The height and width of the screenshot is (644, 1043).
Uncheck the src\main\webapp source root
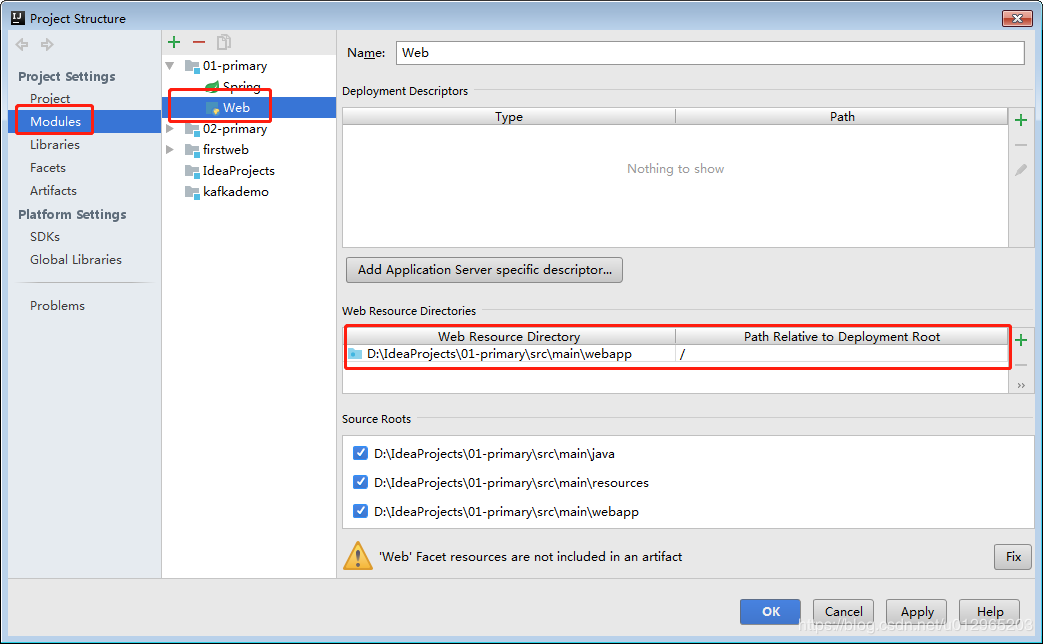tap(361, 511)
